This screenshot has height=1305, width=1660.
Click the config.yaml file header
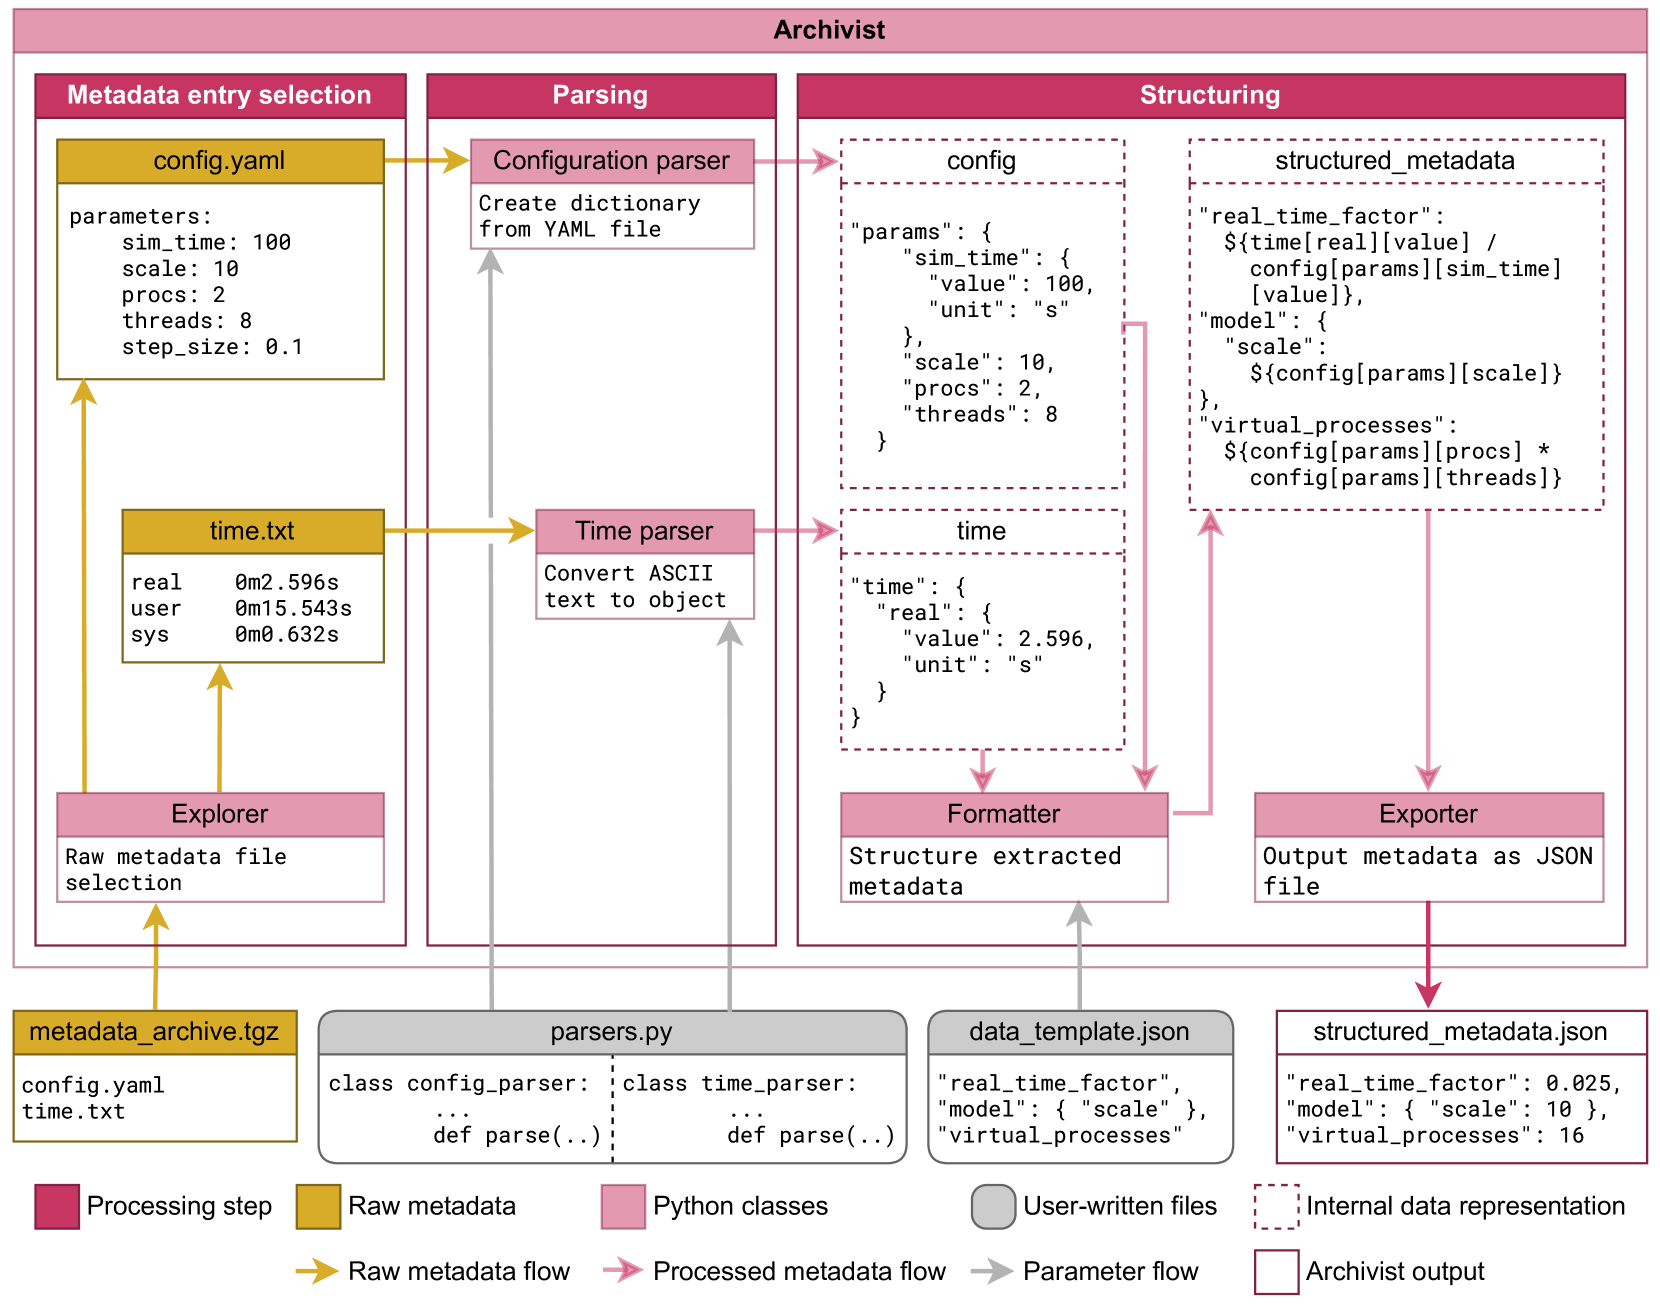(220, 161)
